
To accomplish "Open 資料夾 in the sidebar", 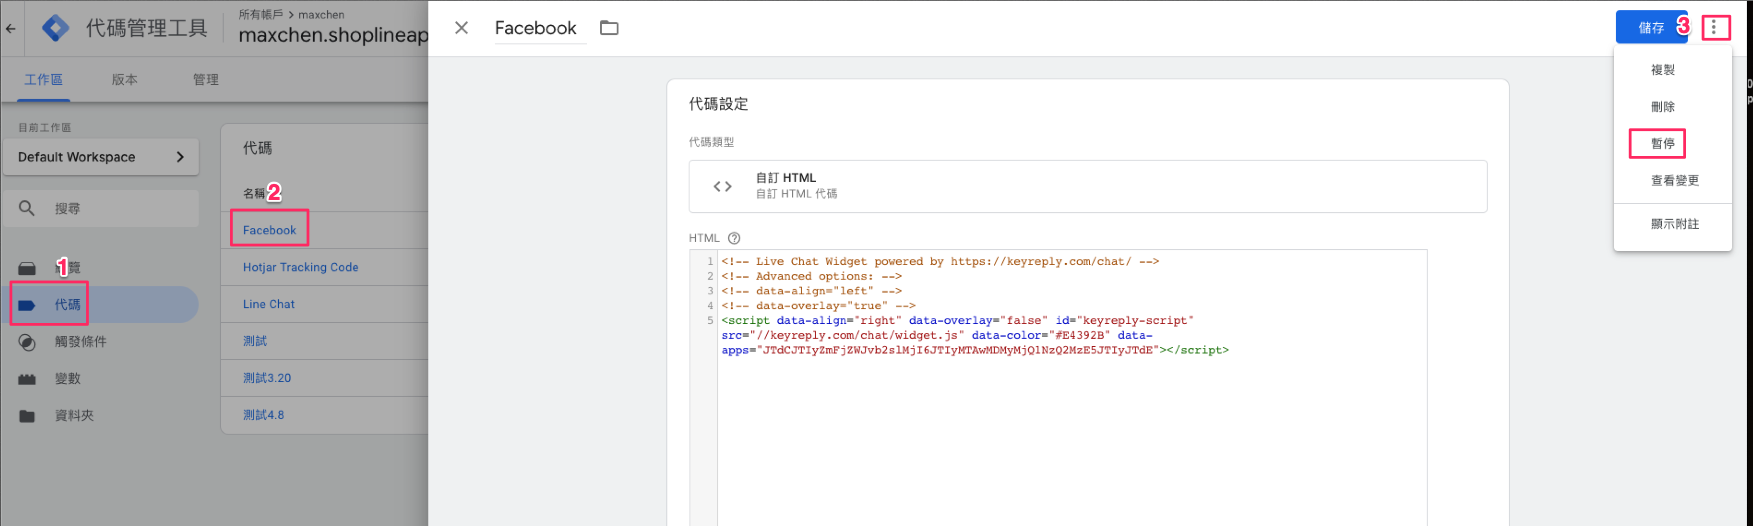I will click(74, 416).
